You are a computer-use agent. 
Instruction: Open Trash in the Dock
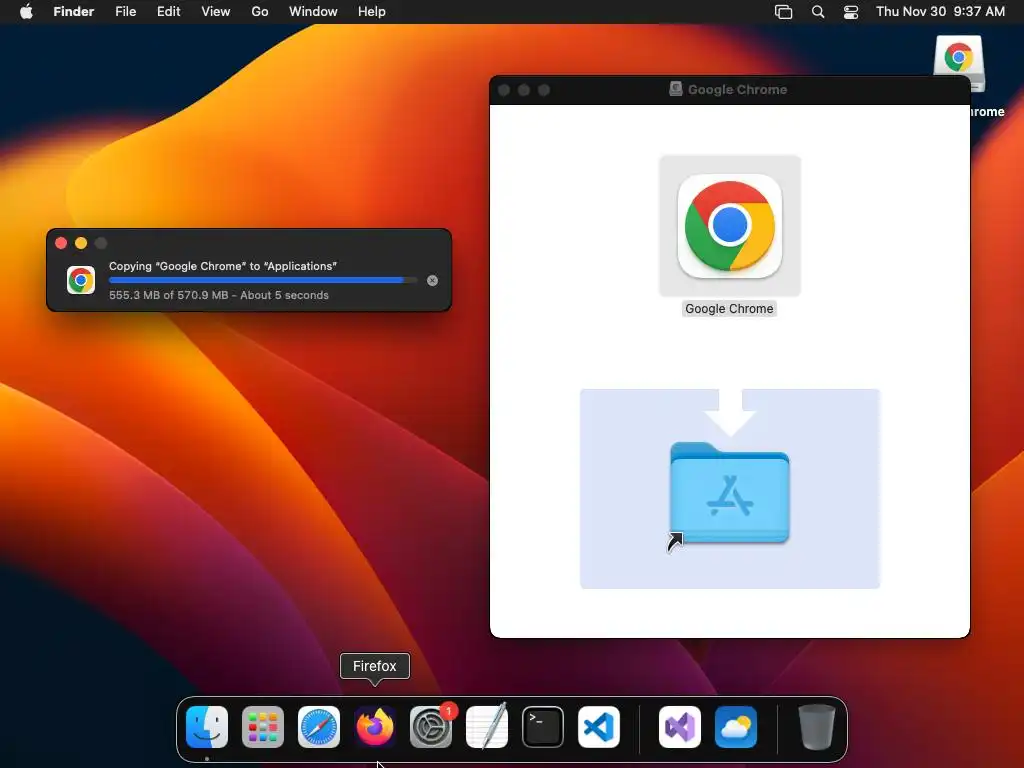click(x=817, y=727)
